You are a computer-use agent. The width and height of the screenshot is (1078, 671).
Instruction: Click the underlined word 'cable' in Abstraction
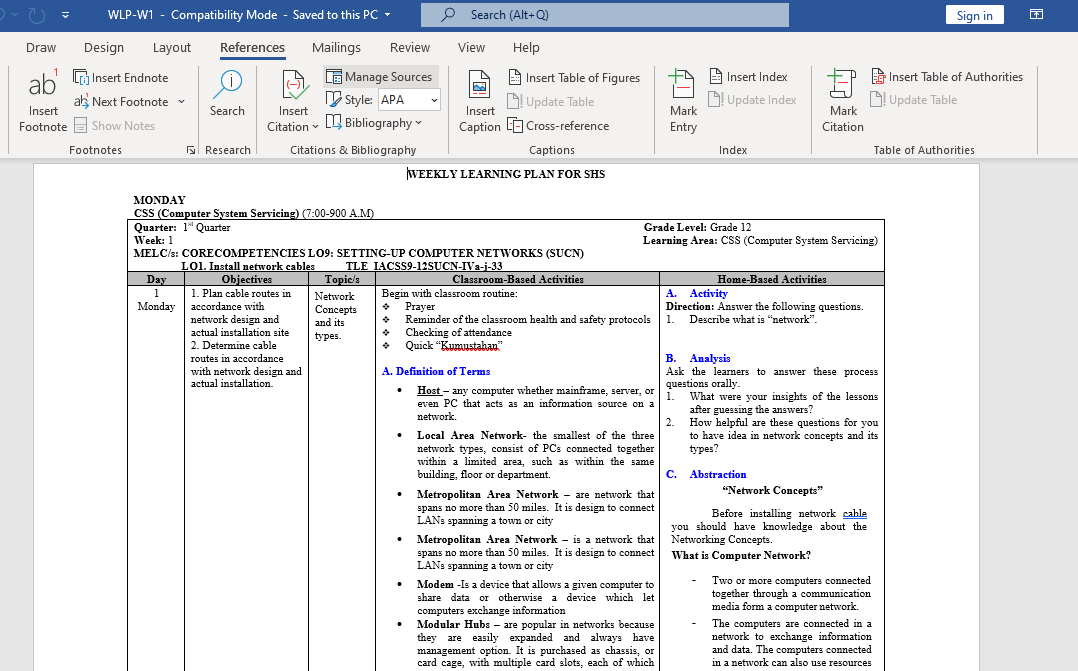coord(855,514)
